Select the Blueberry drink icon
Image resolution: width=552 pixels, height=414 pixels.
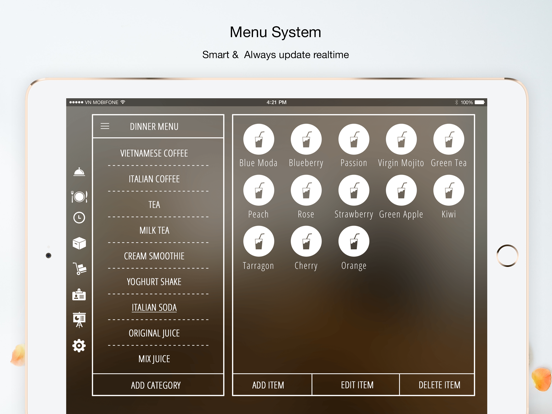(306, 139)
